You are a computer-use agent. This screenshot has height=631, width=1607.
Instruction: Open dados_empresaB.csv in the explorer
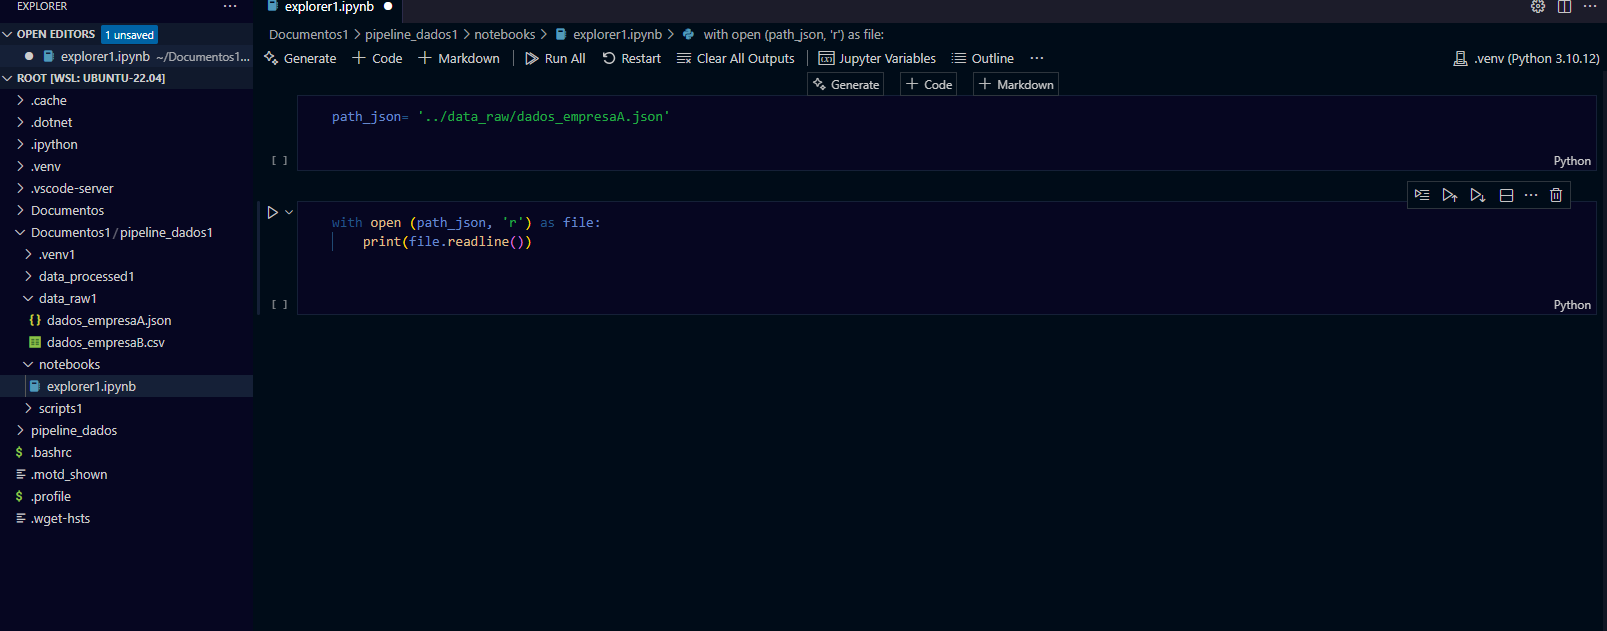pos(105,342)
